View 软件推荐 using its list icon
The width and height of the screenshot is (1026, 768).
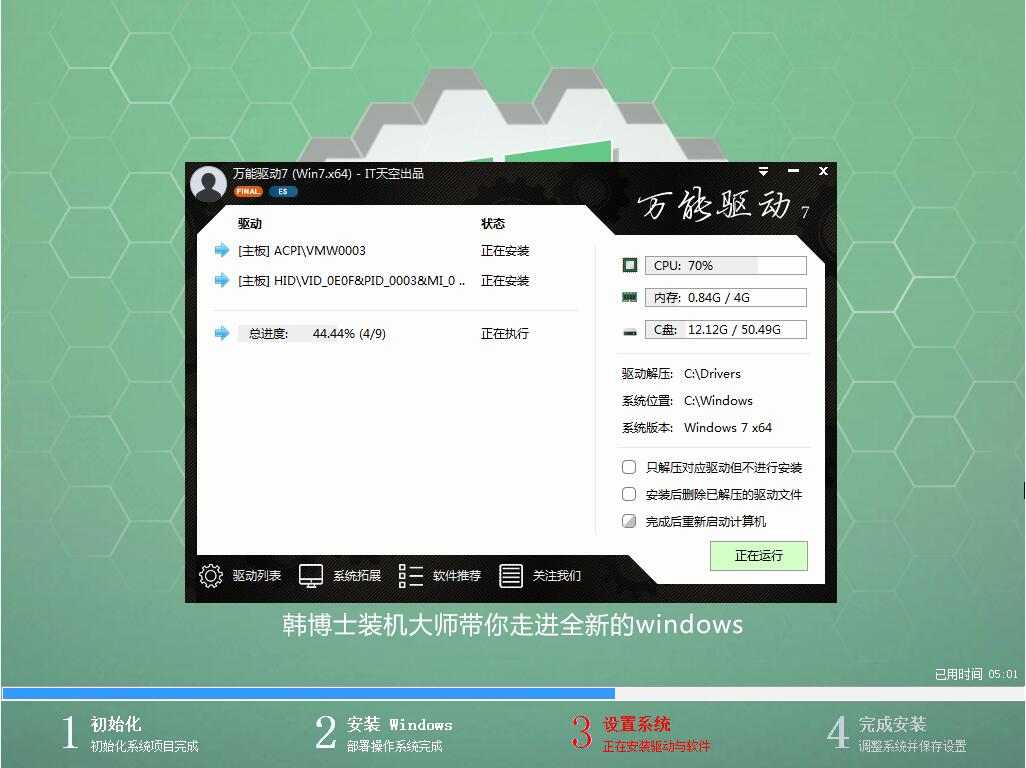click(x=410, y=576)
